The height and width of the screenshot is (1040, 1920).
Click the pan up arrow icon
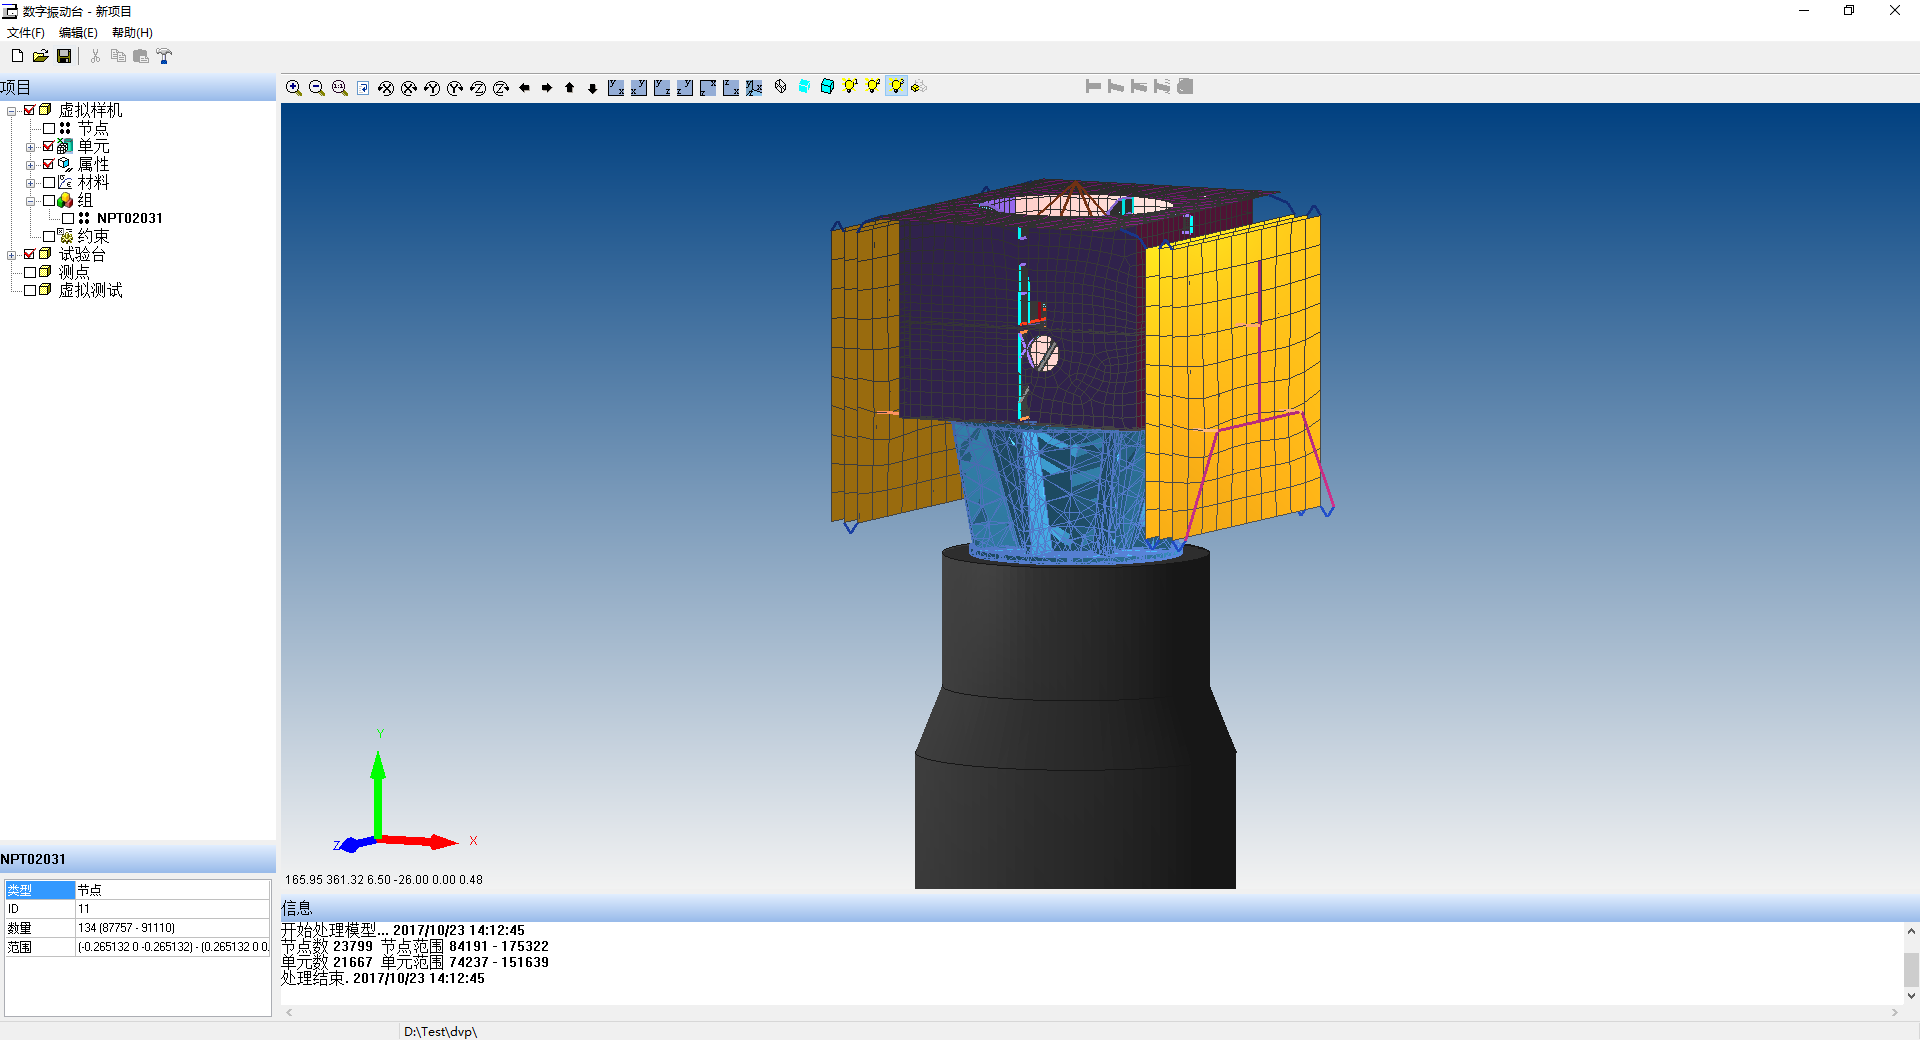(570, 88)
